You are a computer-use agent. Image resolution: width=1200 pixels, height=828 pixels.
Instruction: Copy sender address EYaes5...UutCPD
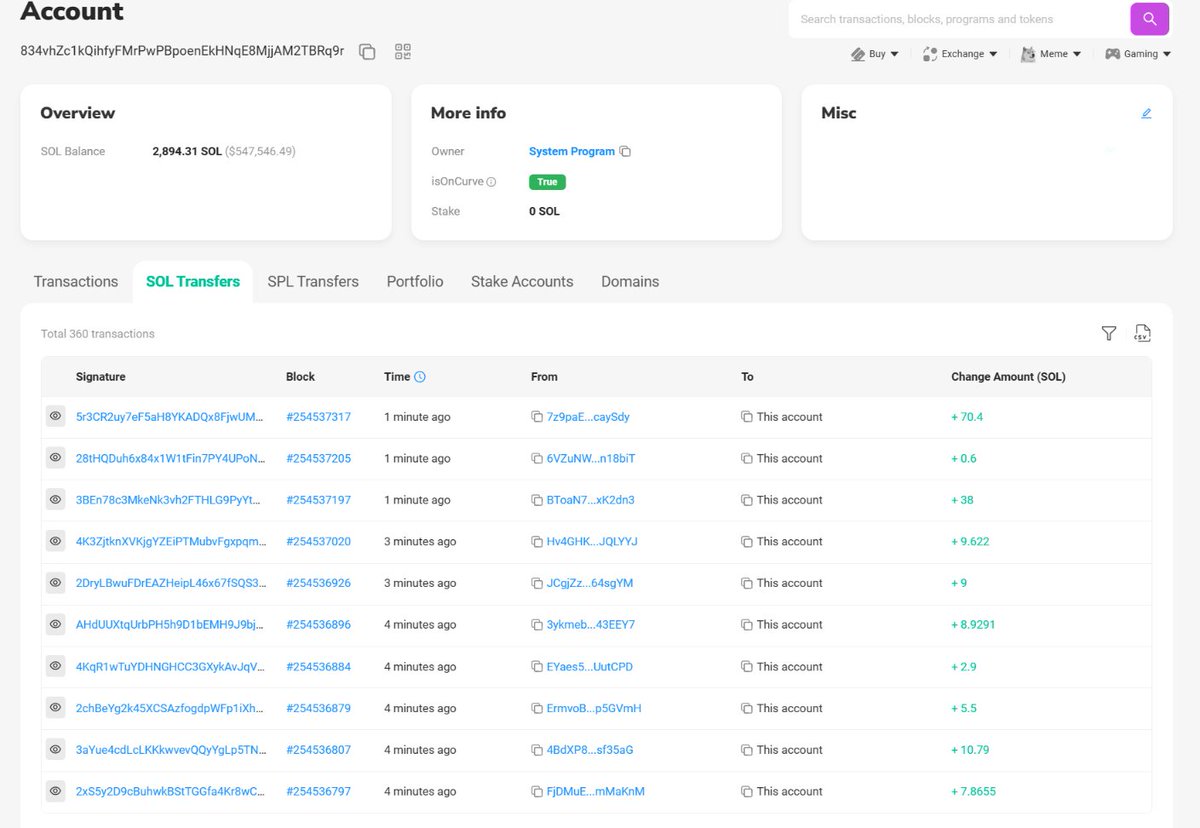[537, 667]
